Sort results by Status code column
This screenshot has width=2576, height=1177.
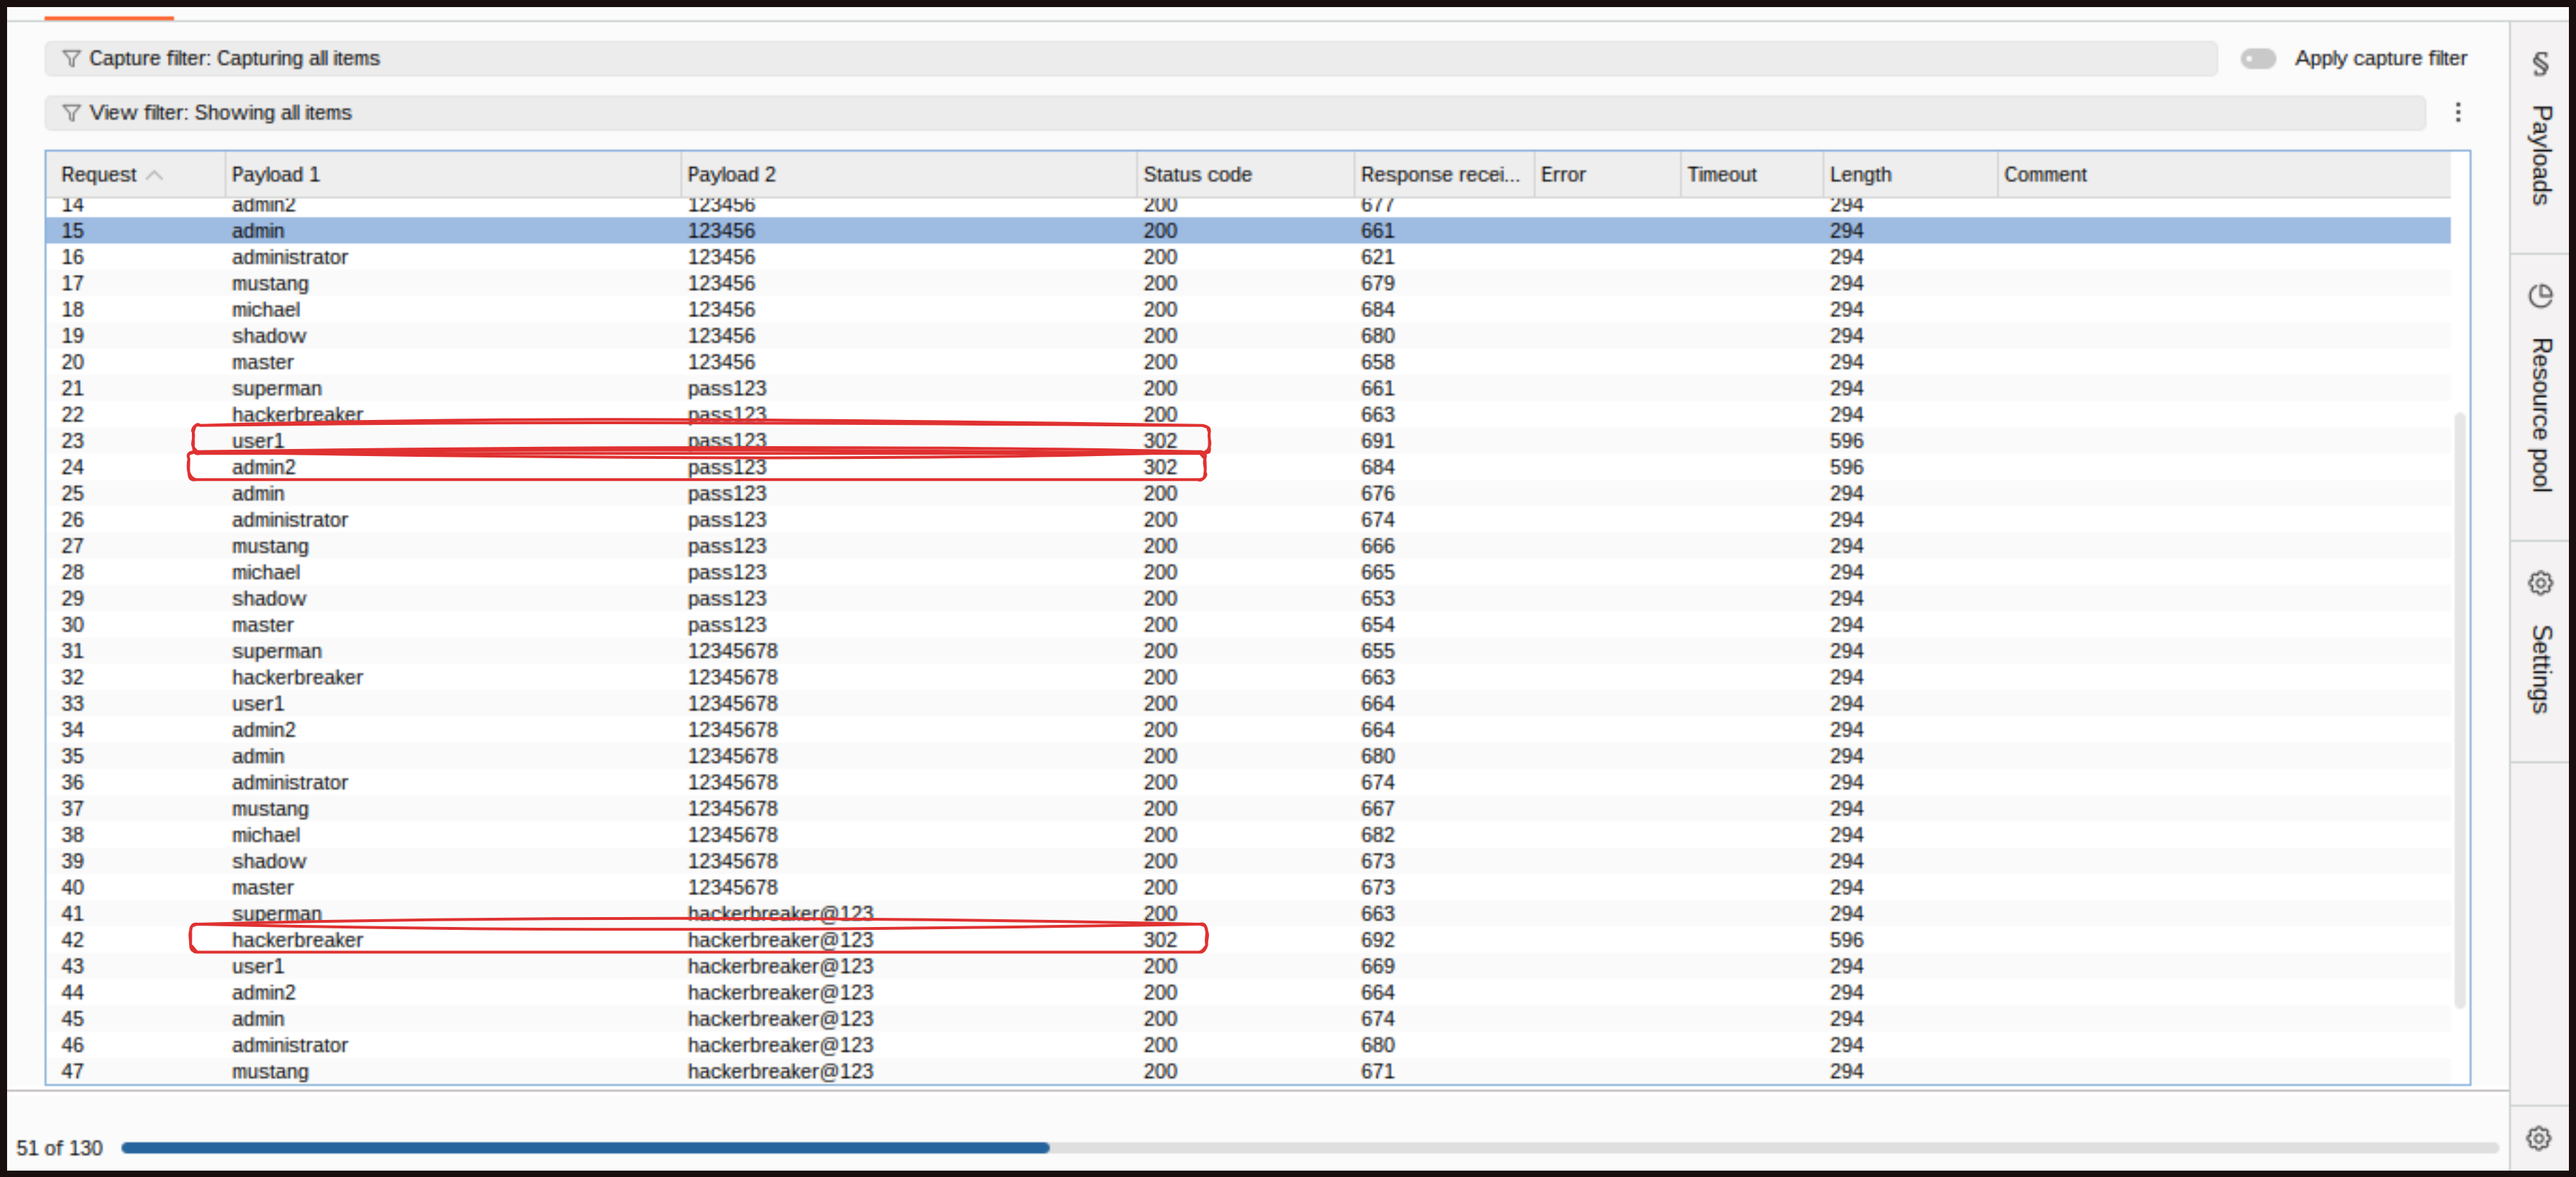tap(1197, 175)
